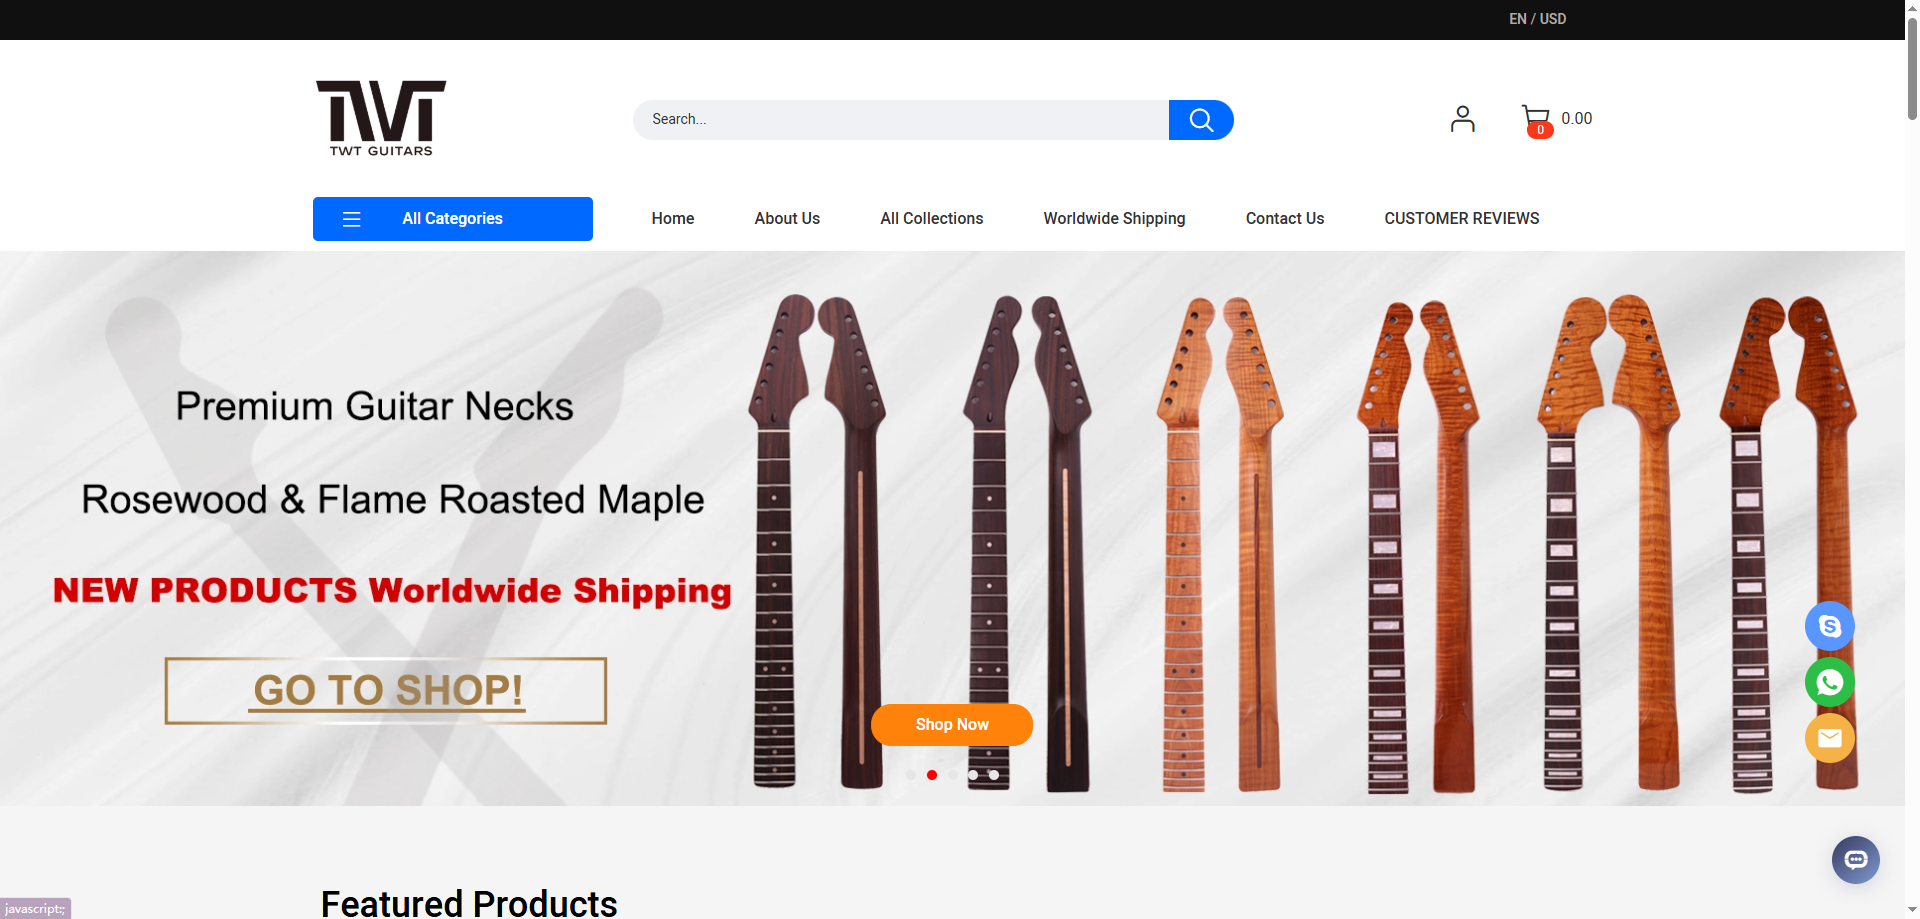Image resolution: width=1920 pixels, height=919 pixels.
Task: Go to Worldwide Shipping page
Action: coord(1114,218)
